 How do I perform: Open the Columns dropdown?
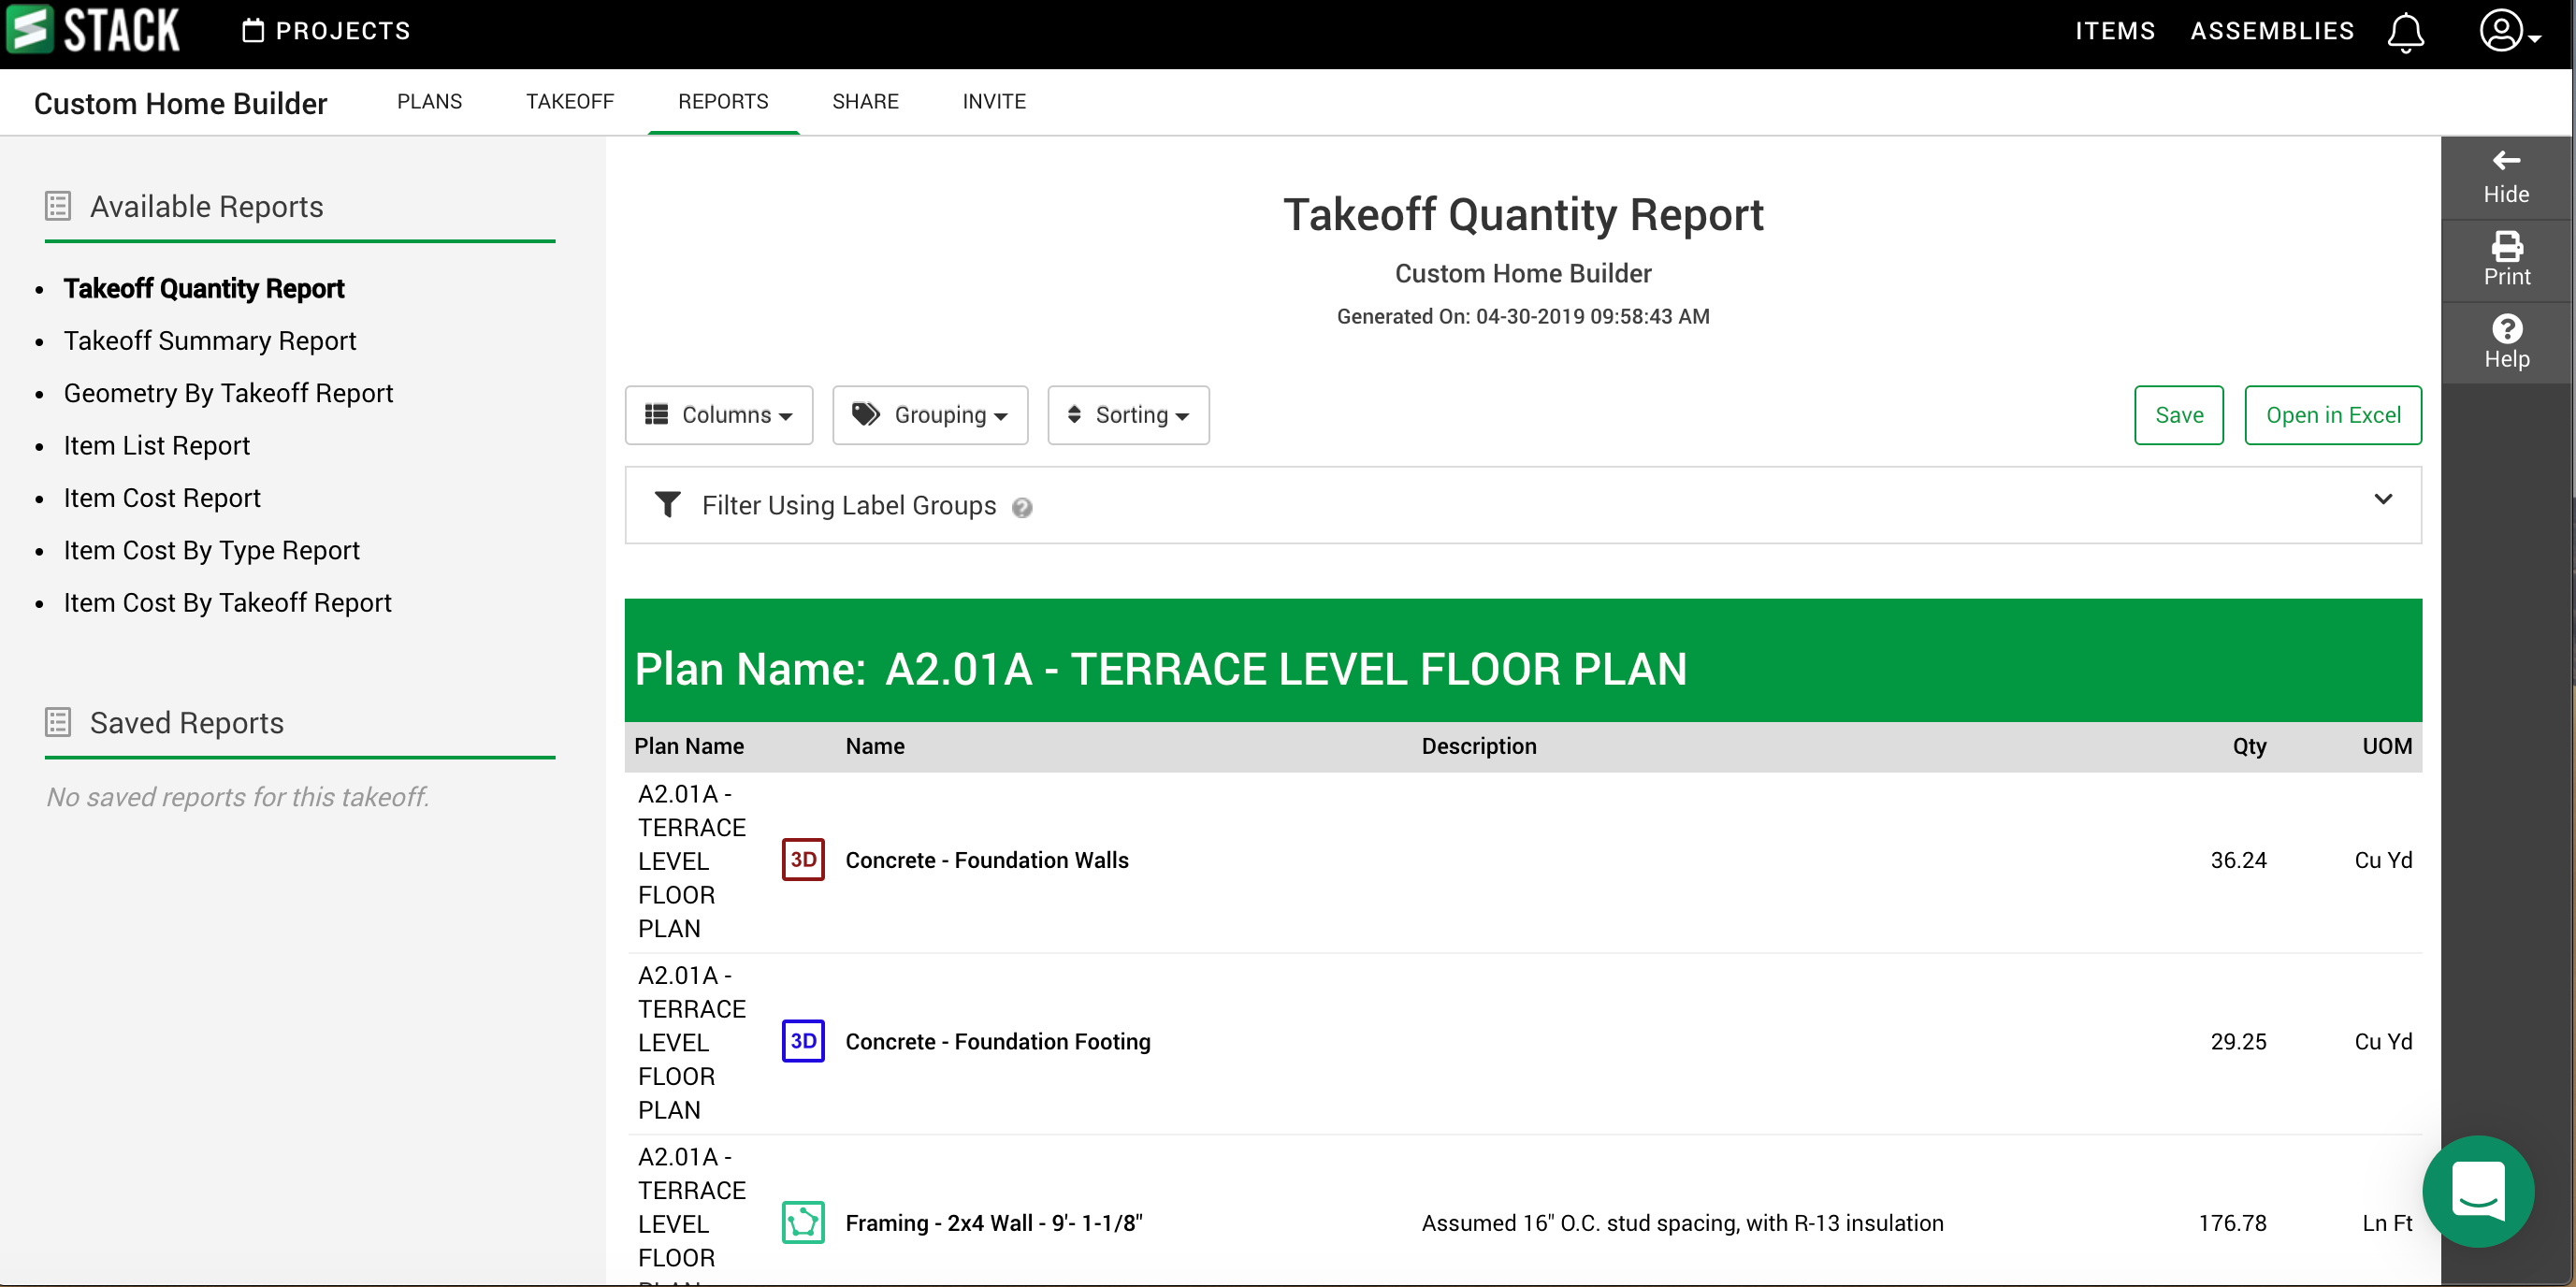point(718,415)
